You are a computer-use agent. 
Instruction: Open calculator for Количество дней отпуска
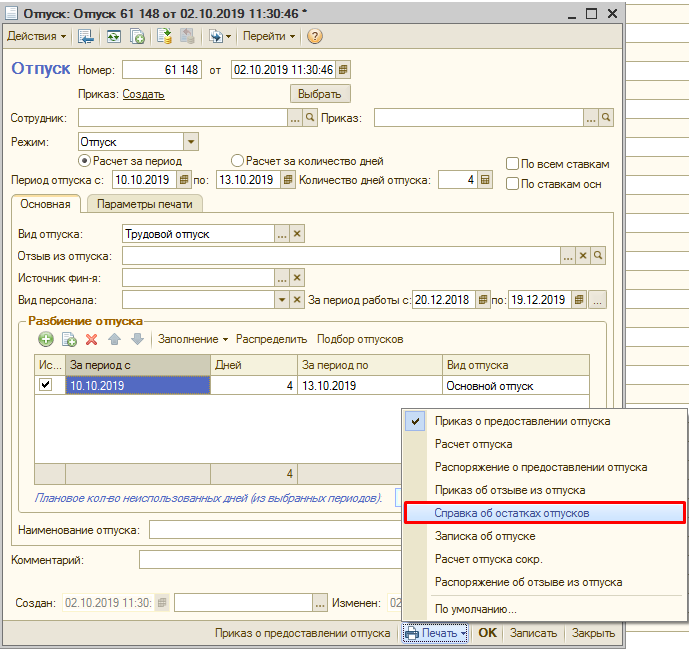coord(485,180)
